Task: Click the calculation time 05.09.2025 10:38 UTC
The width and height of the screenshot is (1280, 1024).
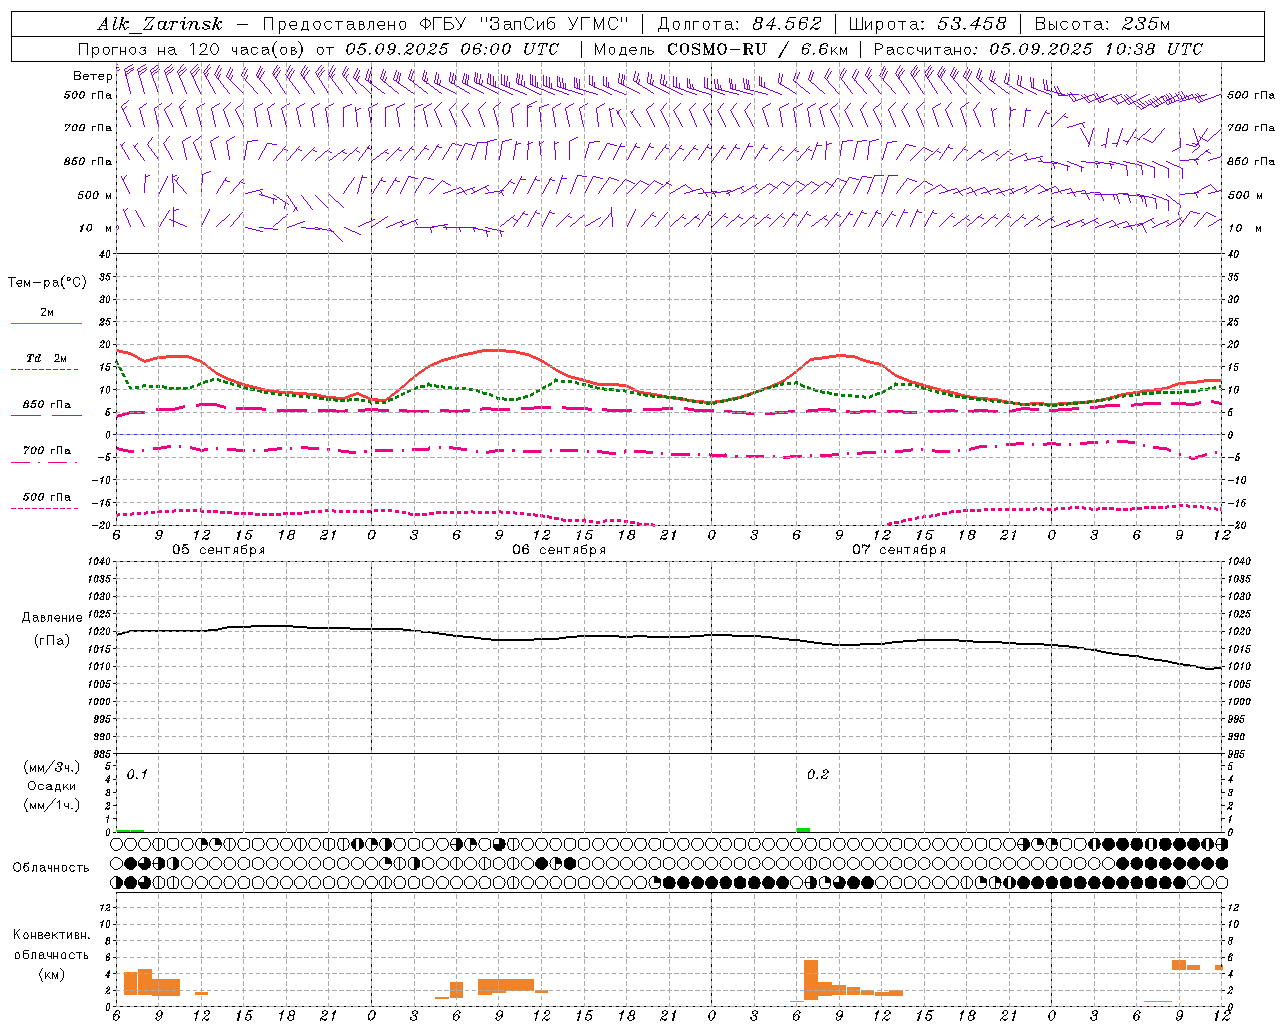Action: pos(1096,49)
